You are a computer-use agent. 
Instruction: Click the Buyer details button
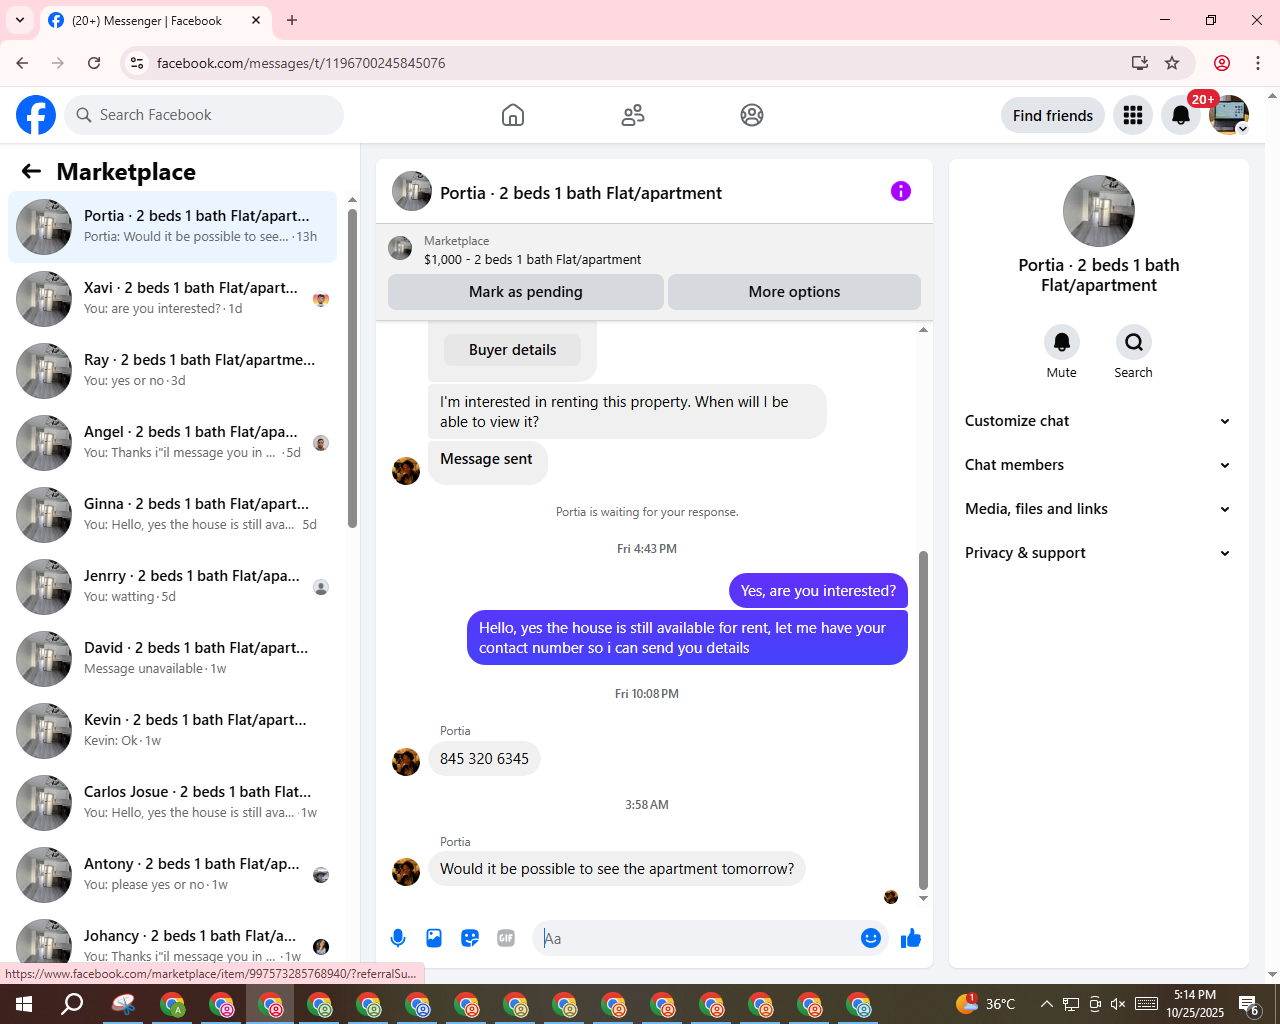512,350
